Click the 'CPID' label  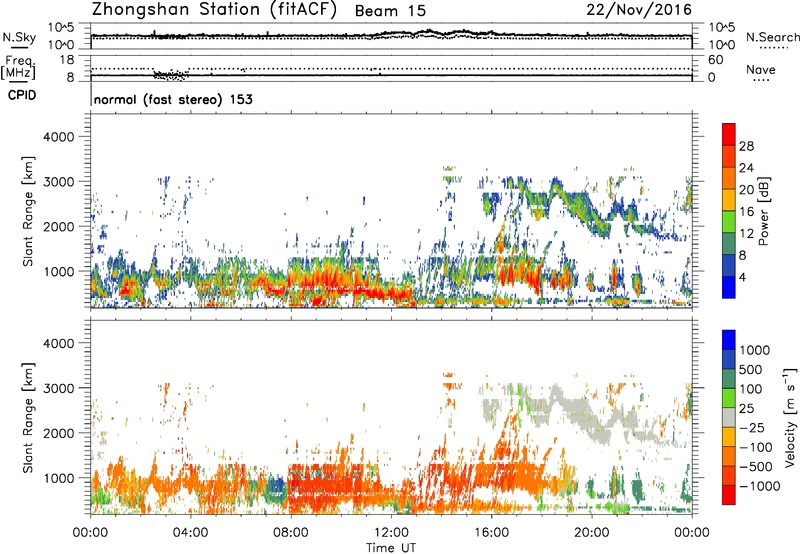(x=22, y=95)
